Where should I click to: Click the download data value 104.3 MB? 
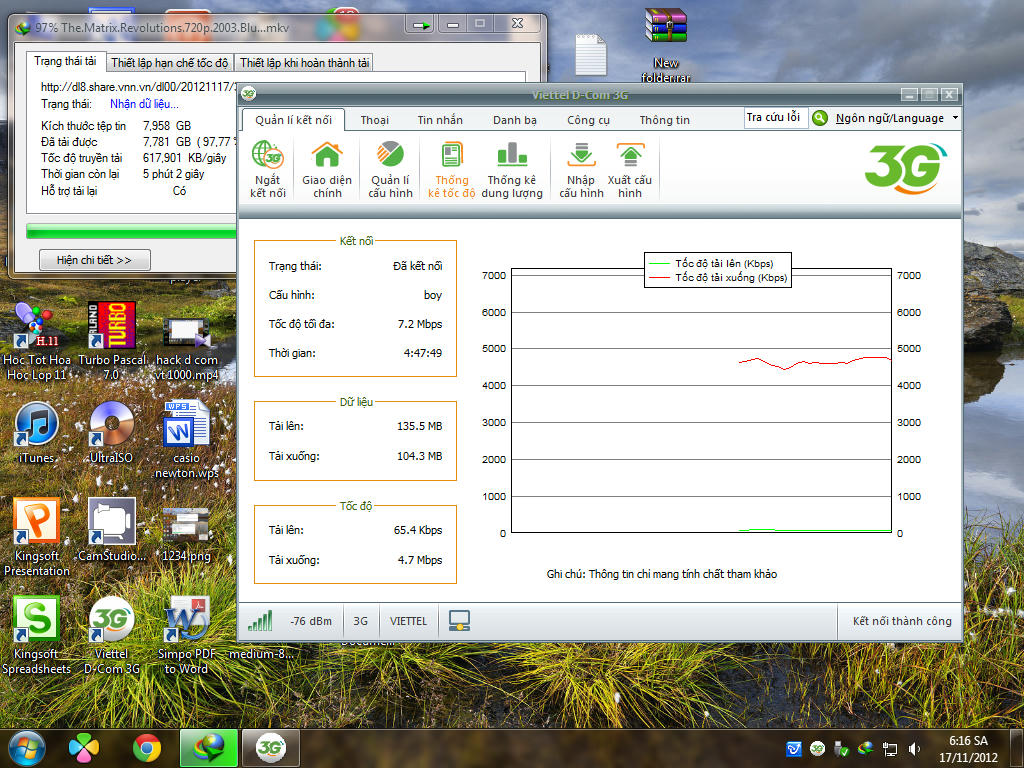419,456
